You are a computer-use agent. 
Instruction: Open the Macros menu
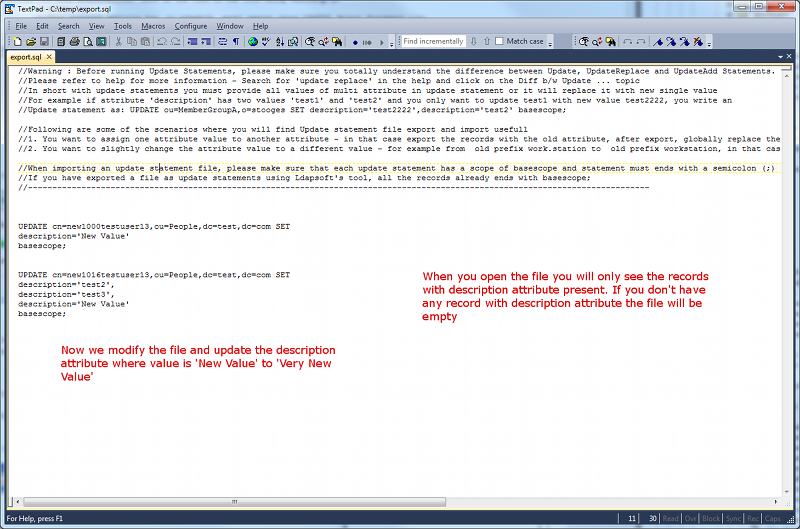pyautogui.click(x=153, y=26)
